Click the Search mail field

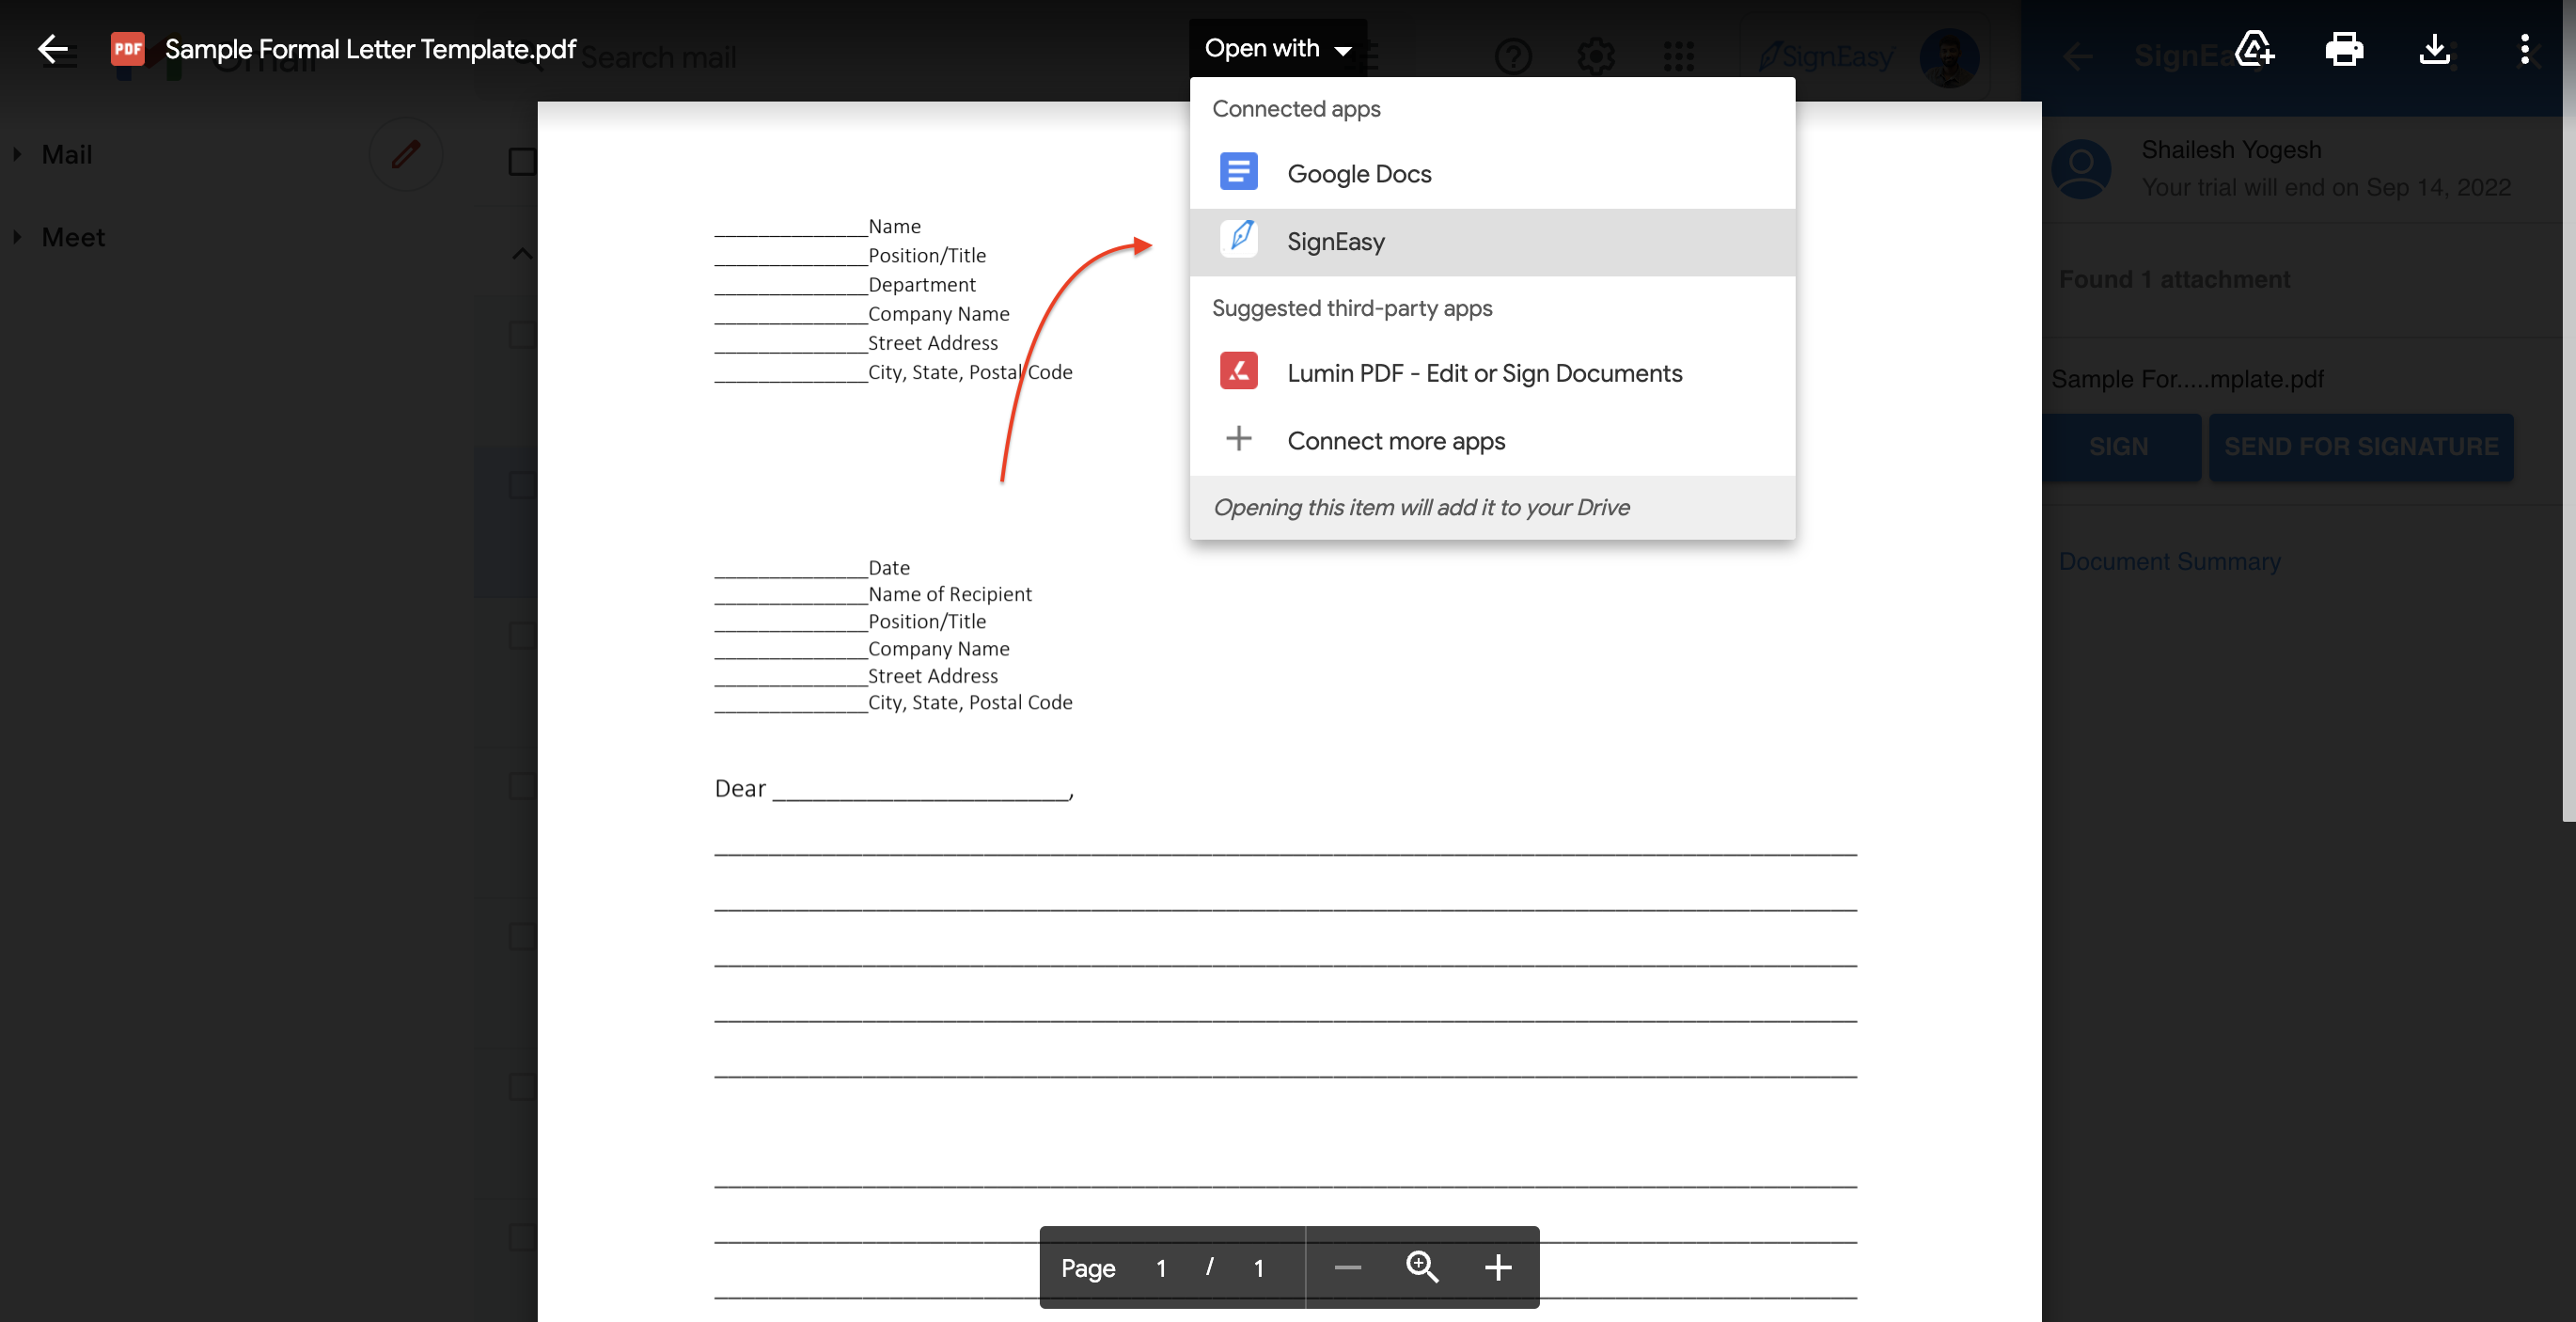coord(658,58)
